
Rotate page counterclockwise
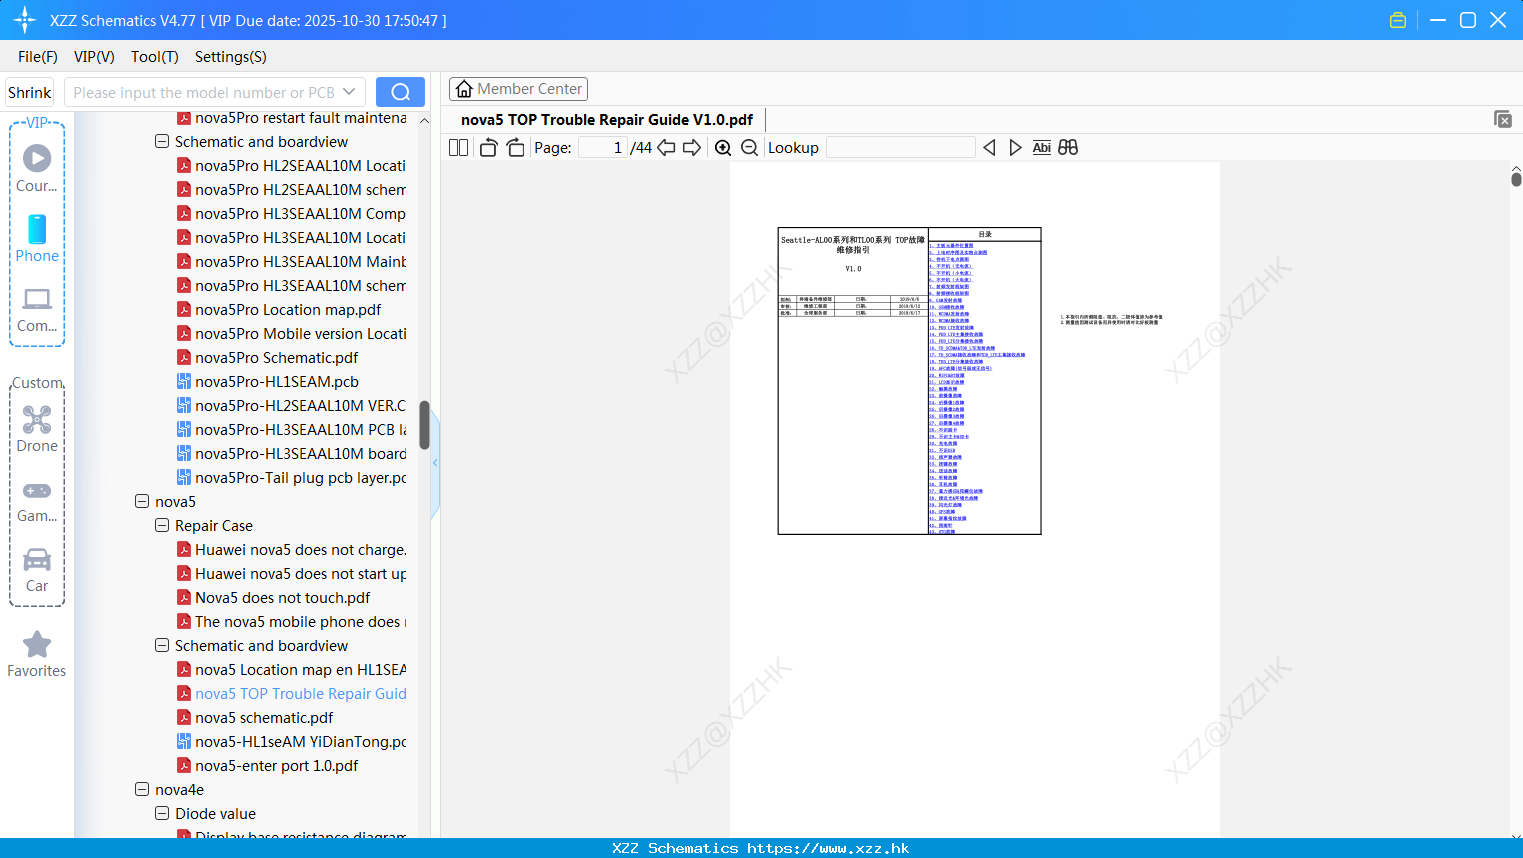pyautogui.click(x=488, y=147)
